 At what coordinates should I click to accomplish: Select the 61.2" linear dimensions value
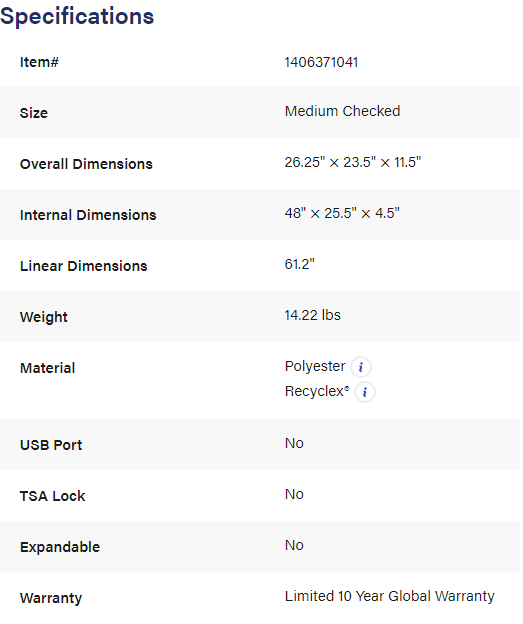pyautogui.click(x=300, y=264)
